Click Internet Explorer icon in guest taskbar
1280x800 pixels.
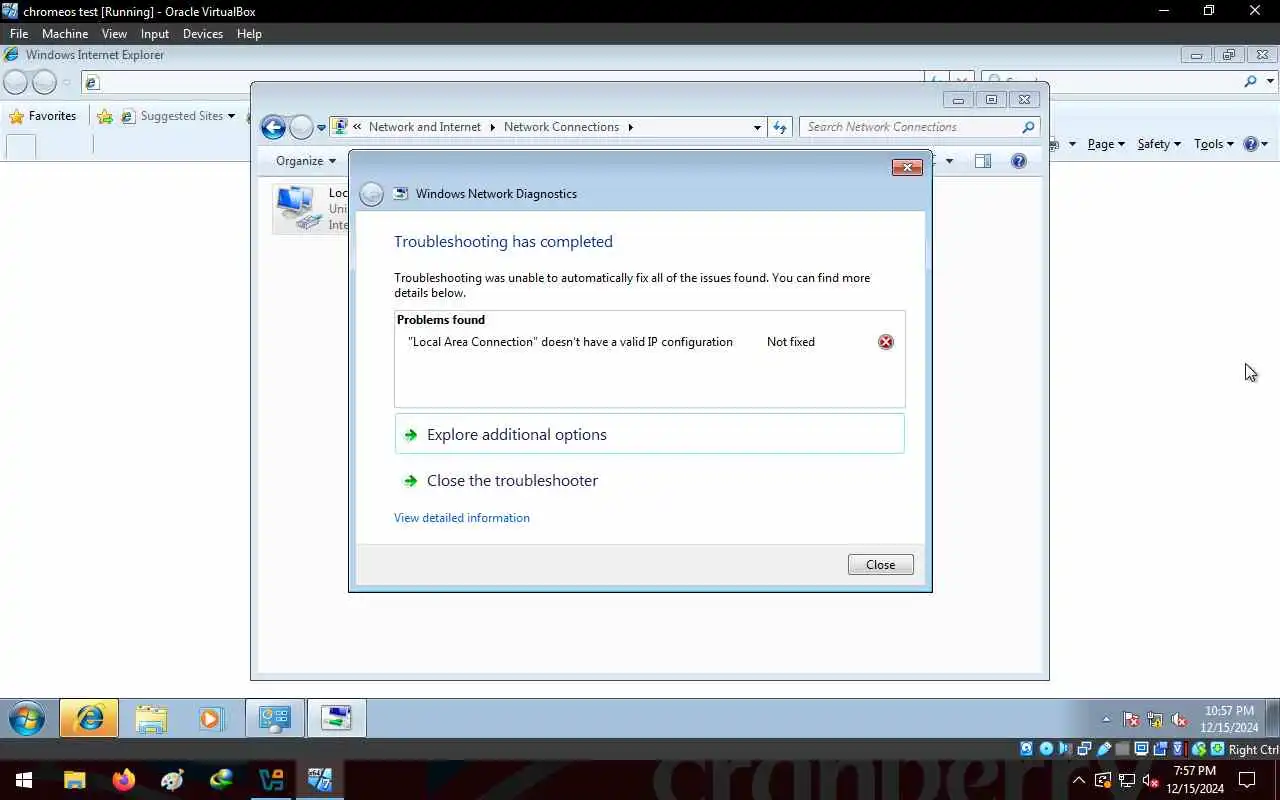pos(89,718)
